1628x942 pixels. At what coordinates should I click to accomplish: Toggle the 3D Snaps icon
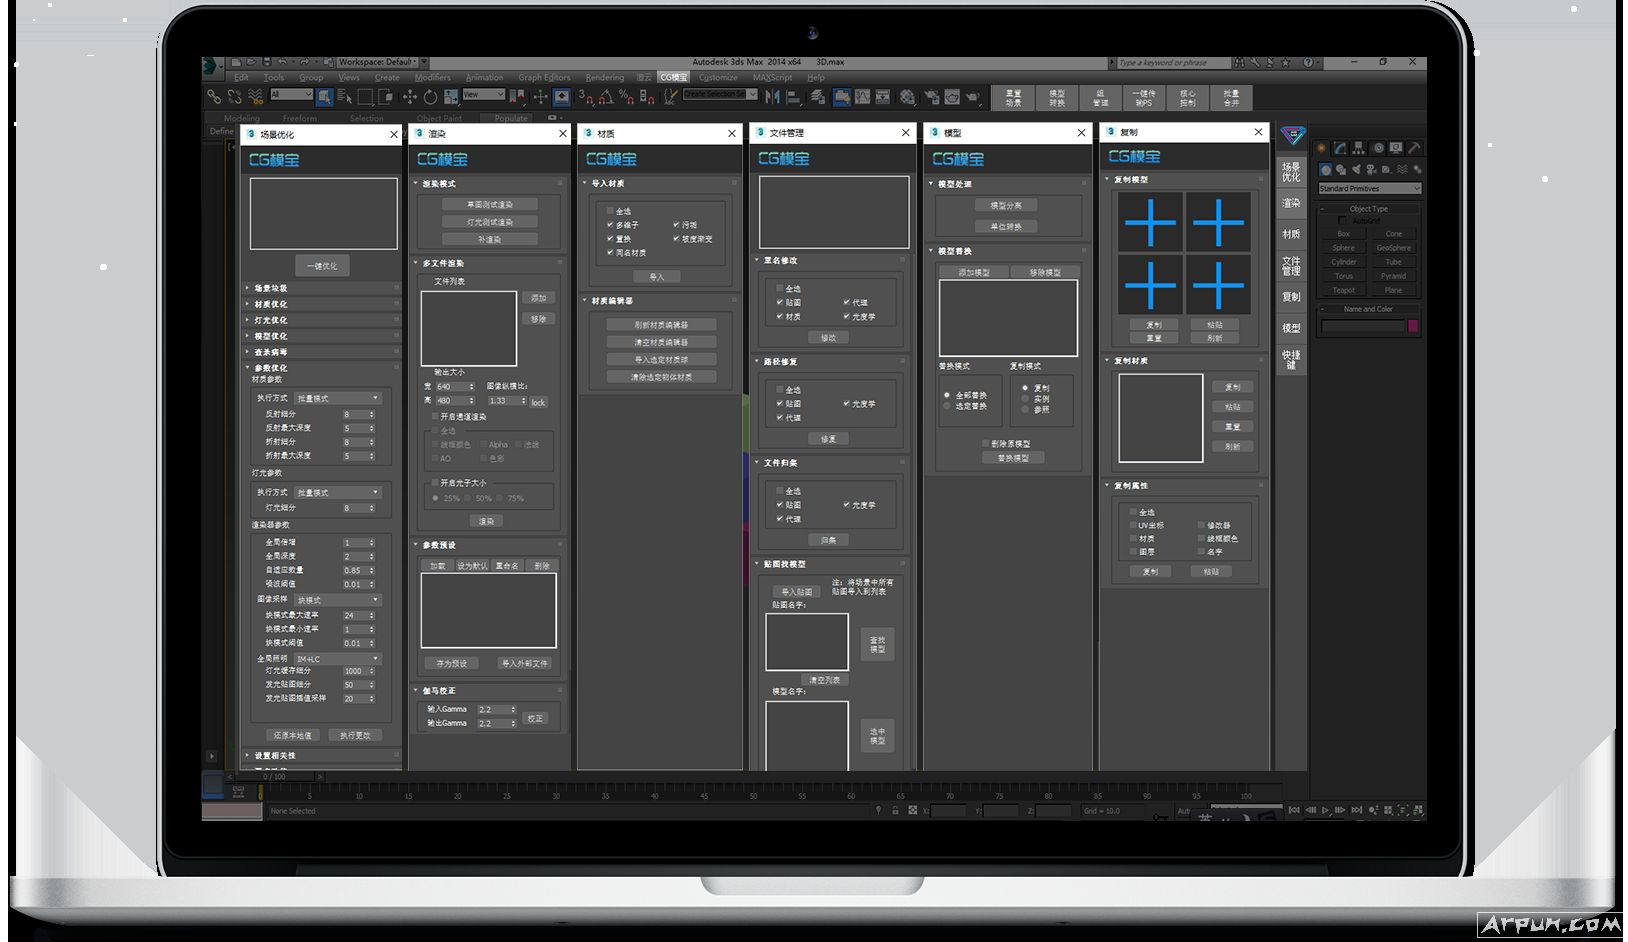(x=586, y=97)
